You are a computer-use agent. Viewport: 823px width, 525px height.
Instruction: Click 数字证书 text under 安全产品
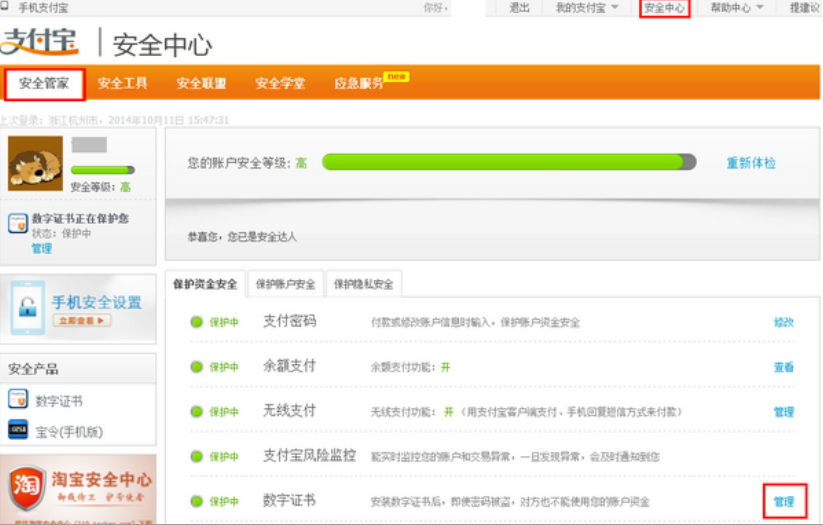(x=59, y=401)
